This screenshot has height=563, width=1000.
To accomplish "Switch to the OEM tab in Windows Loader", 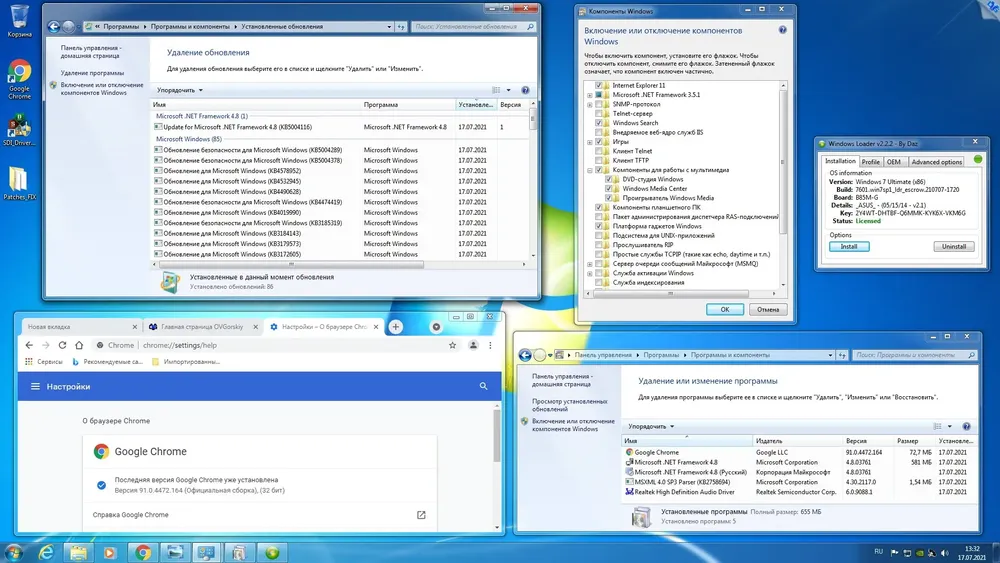I will (x=893, y=162).
